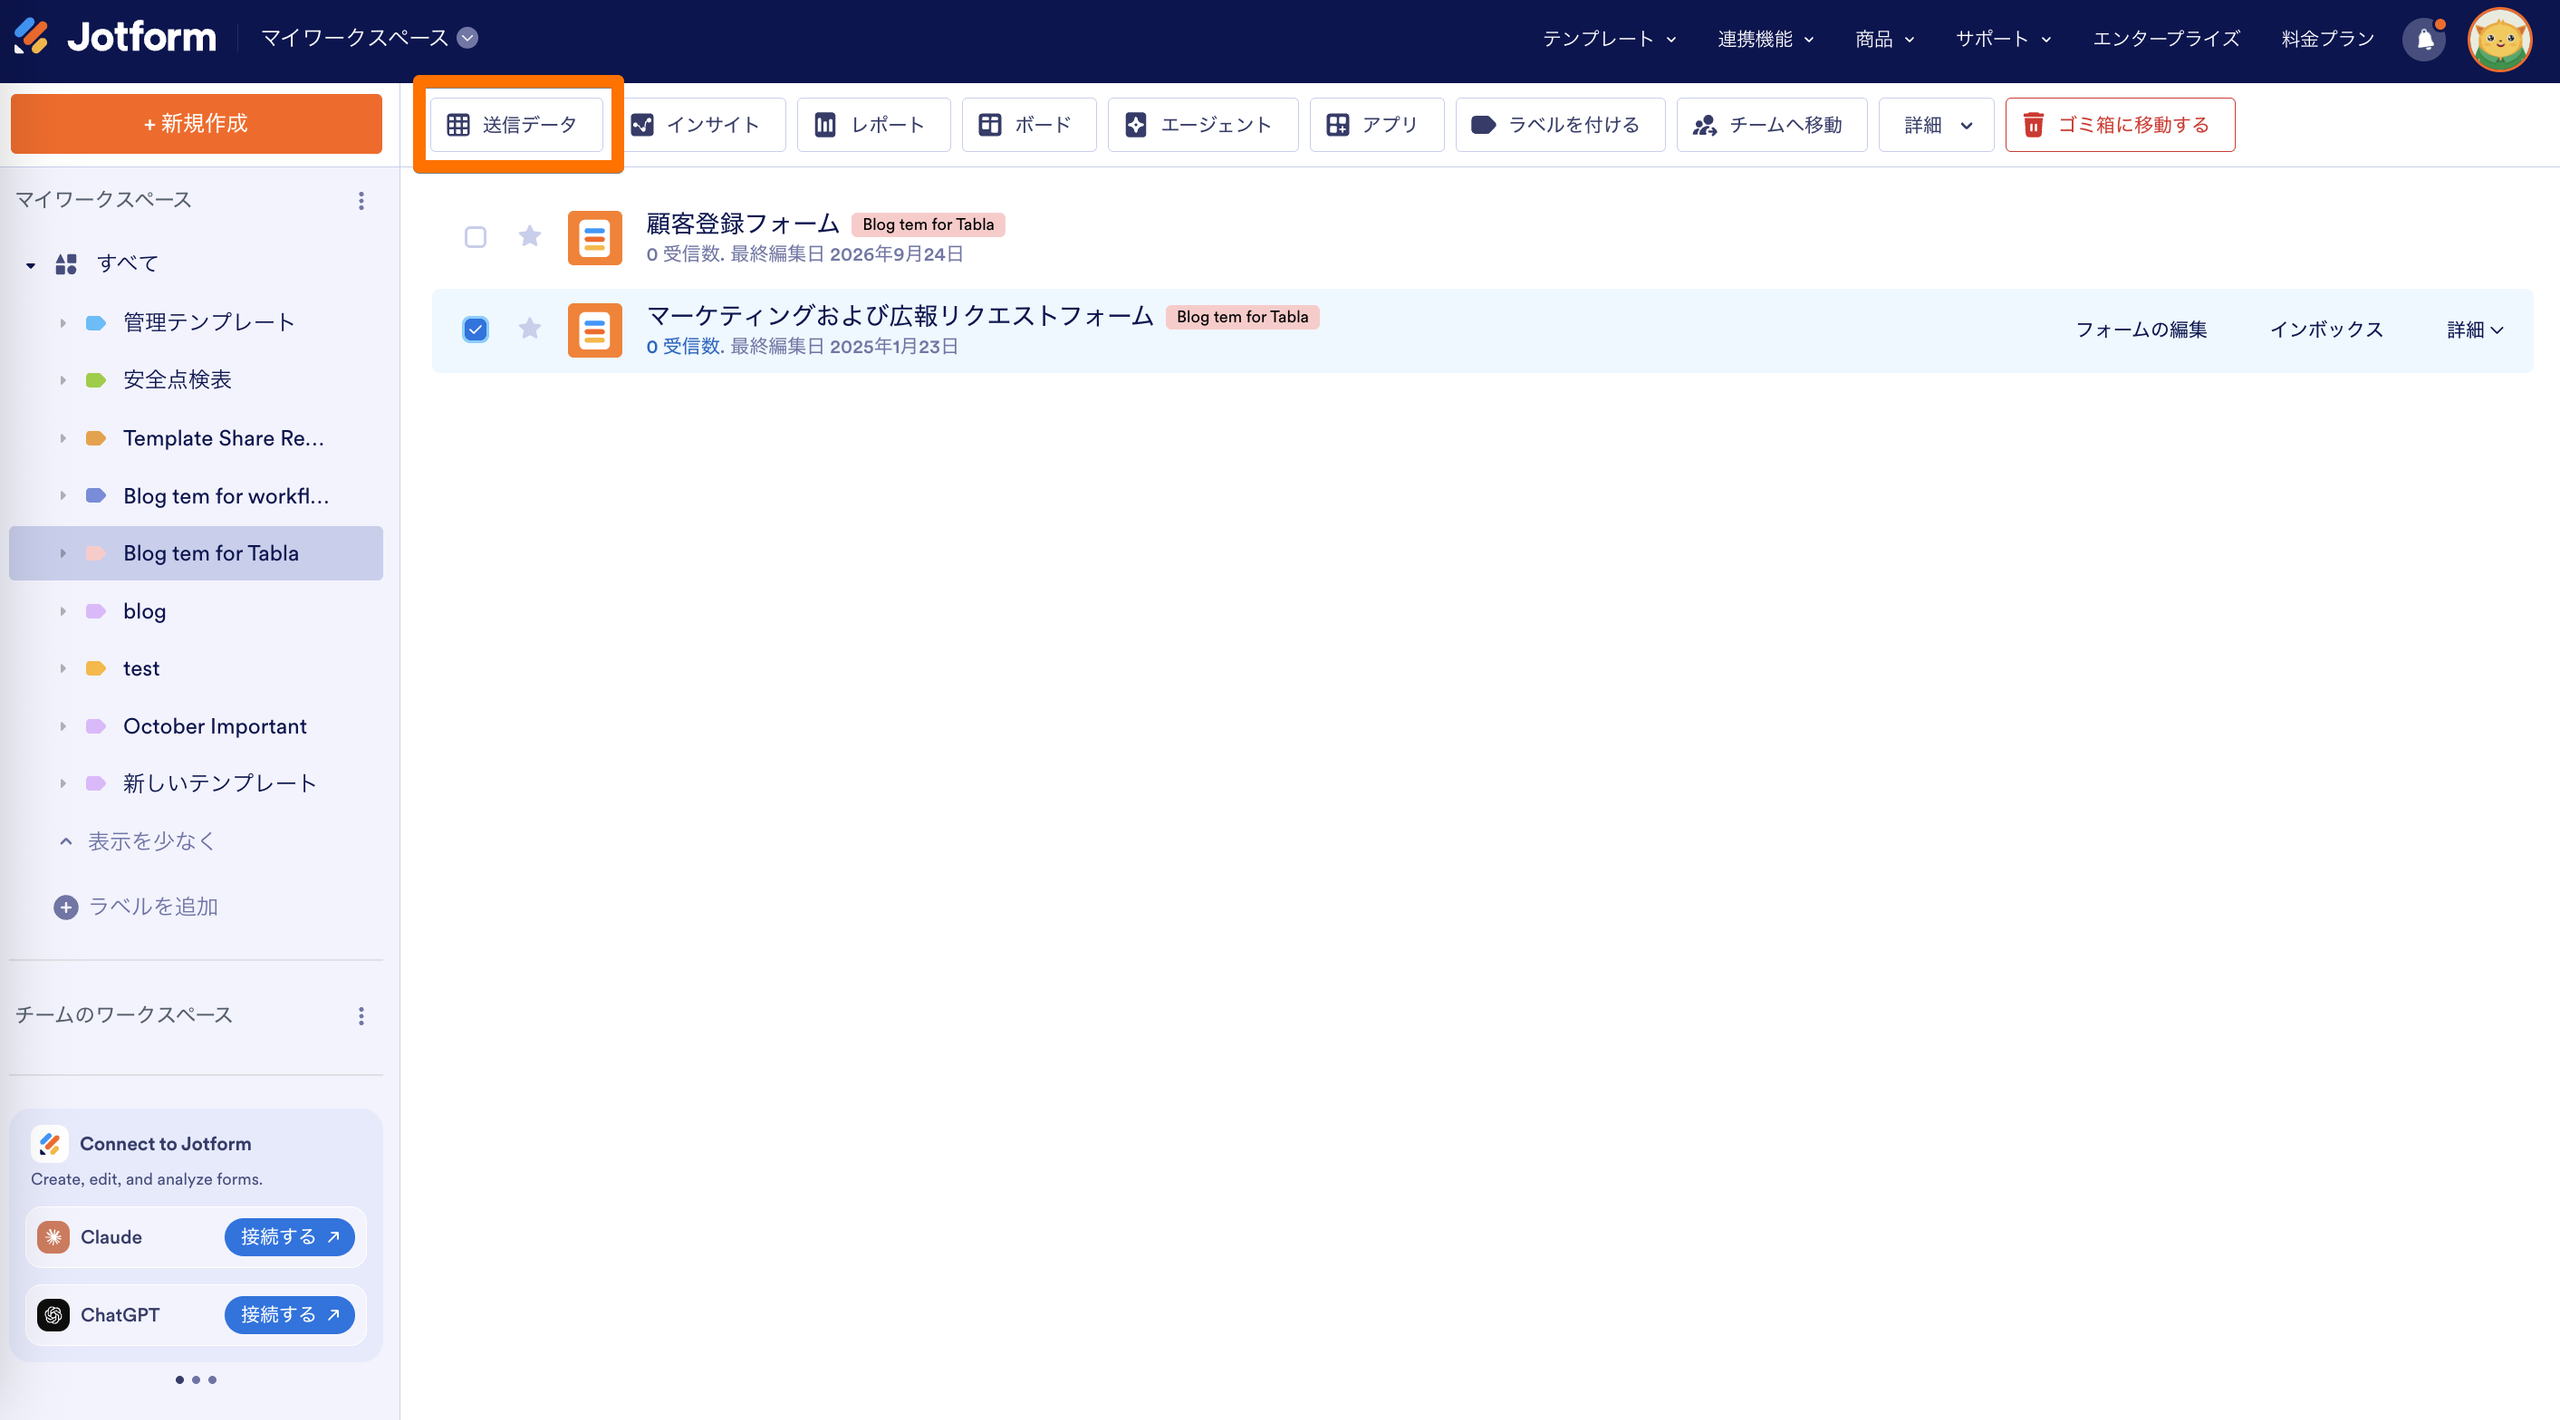Collapse labels with 表示を少なく

point(137,842)
